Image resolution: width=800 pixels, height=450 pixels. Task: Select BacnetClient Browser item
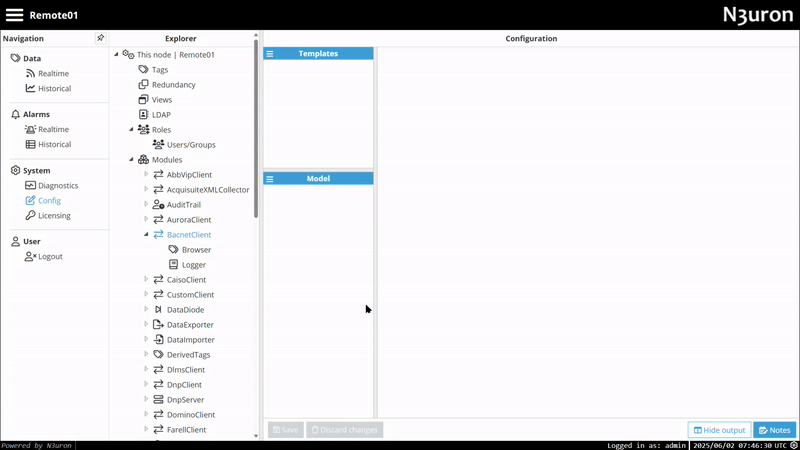(x=196, y=249)
